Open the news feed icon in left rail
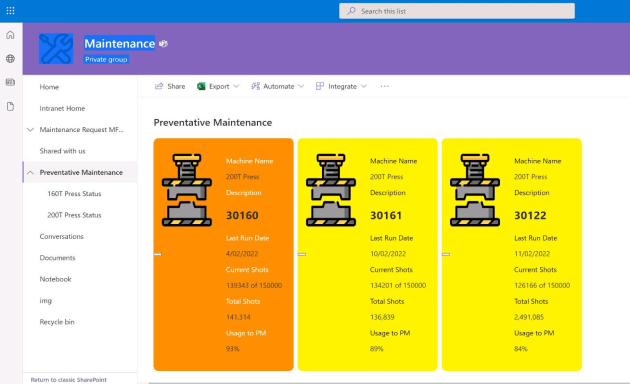The width and height of the screenshot is (630, 384). [10, 82]
